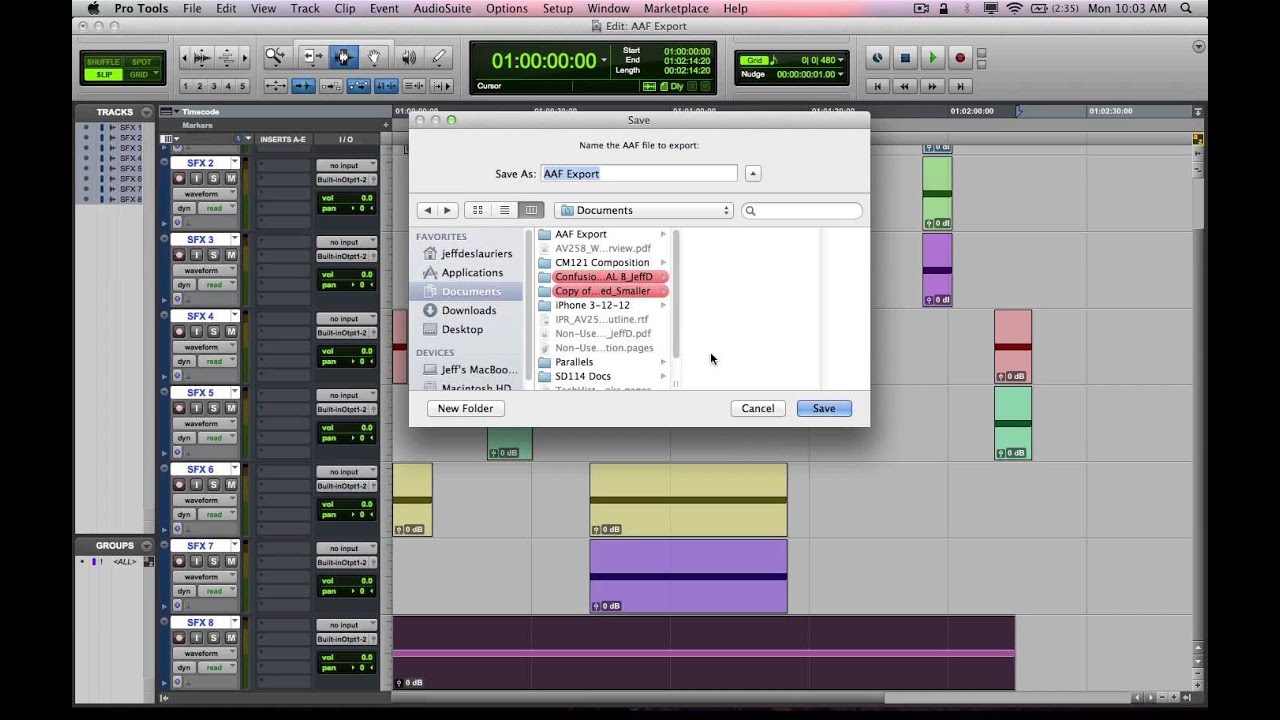Image resolution: width=1280 pixels, height=720 pixels.
Task: Toggle input monitoring on SFX 5
Action: click(197, 408)
